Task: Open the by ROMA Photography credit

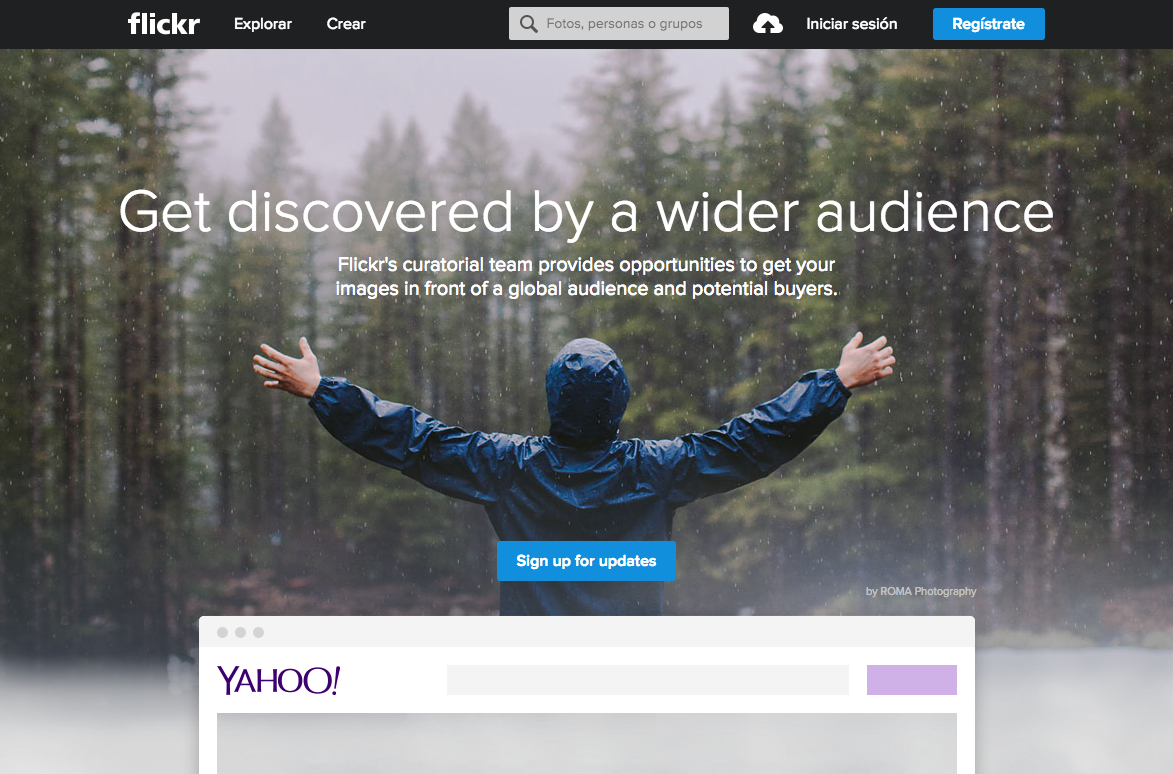Action: coord(921,591)
